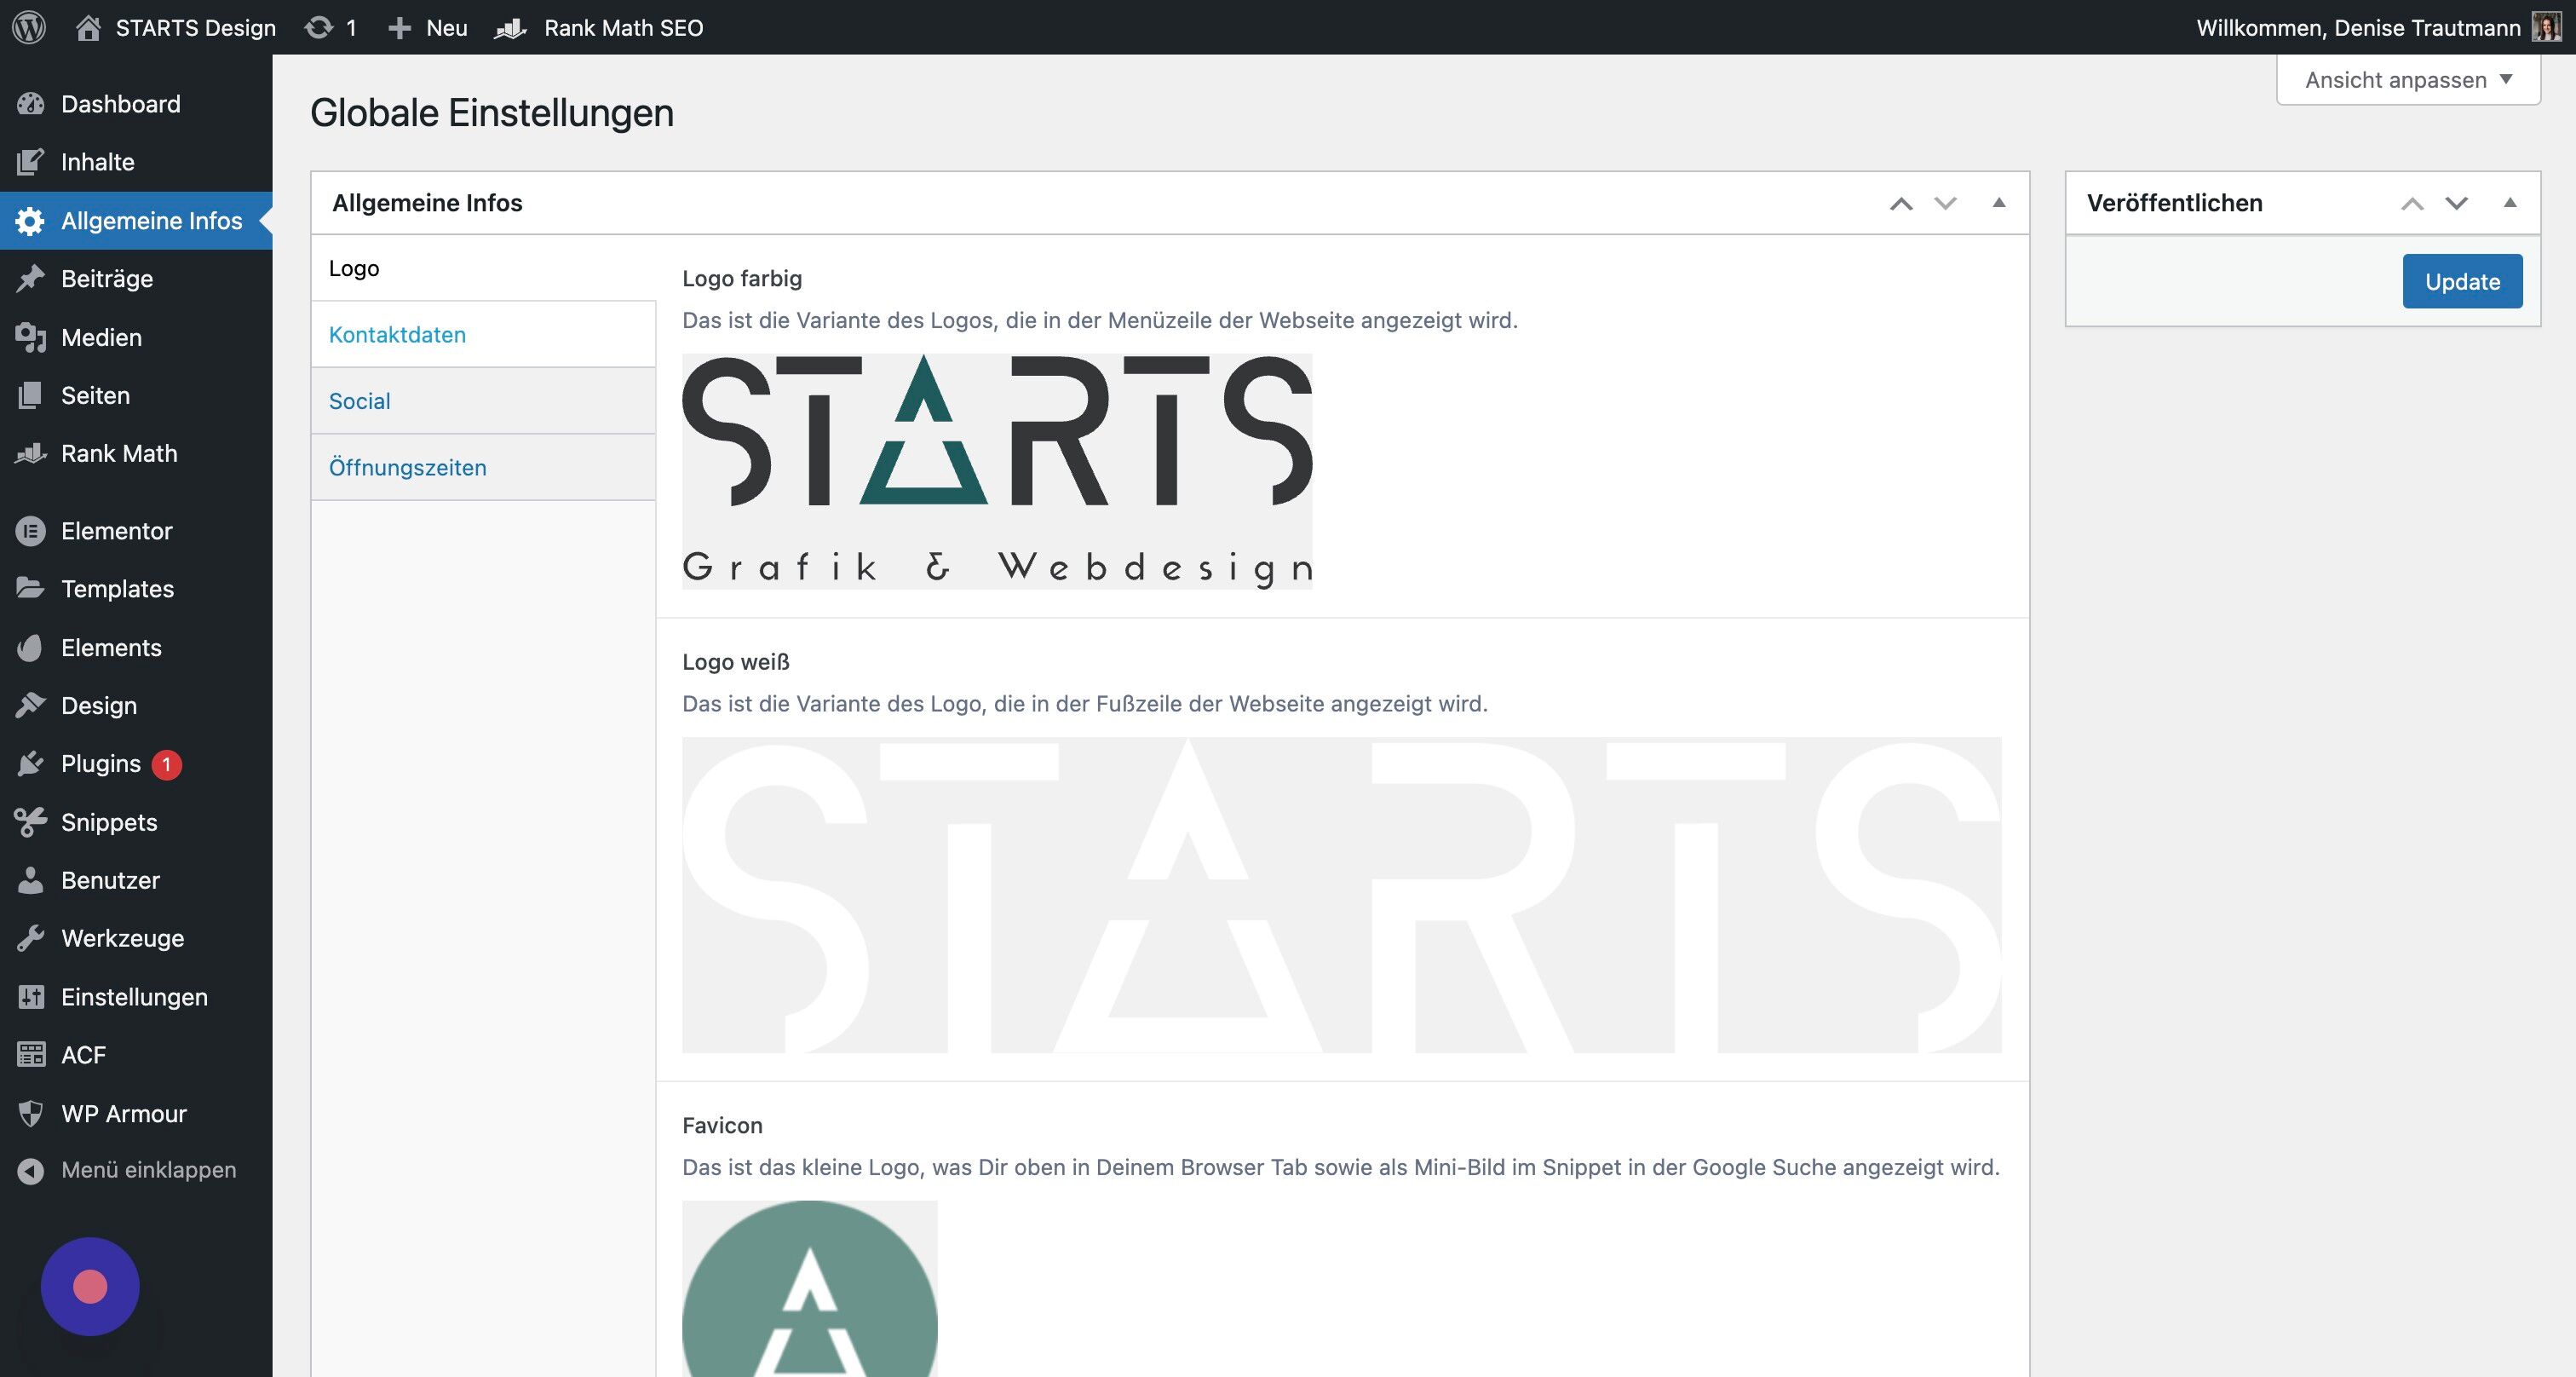This screenshot has height=1377, width=2576.
Task: Click the plus icon beside Neu
Action: click(x=399, y=28)
